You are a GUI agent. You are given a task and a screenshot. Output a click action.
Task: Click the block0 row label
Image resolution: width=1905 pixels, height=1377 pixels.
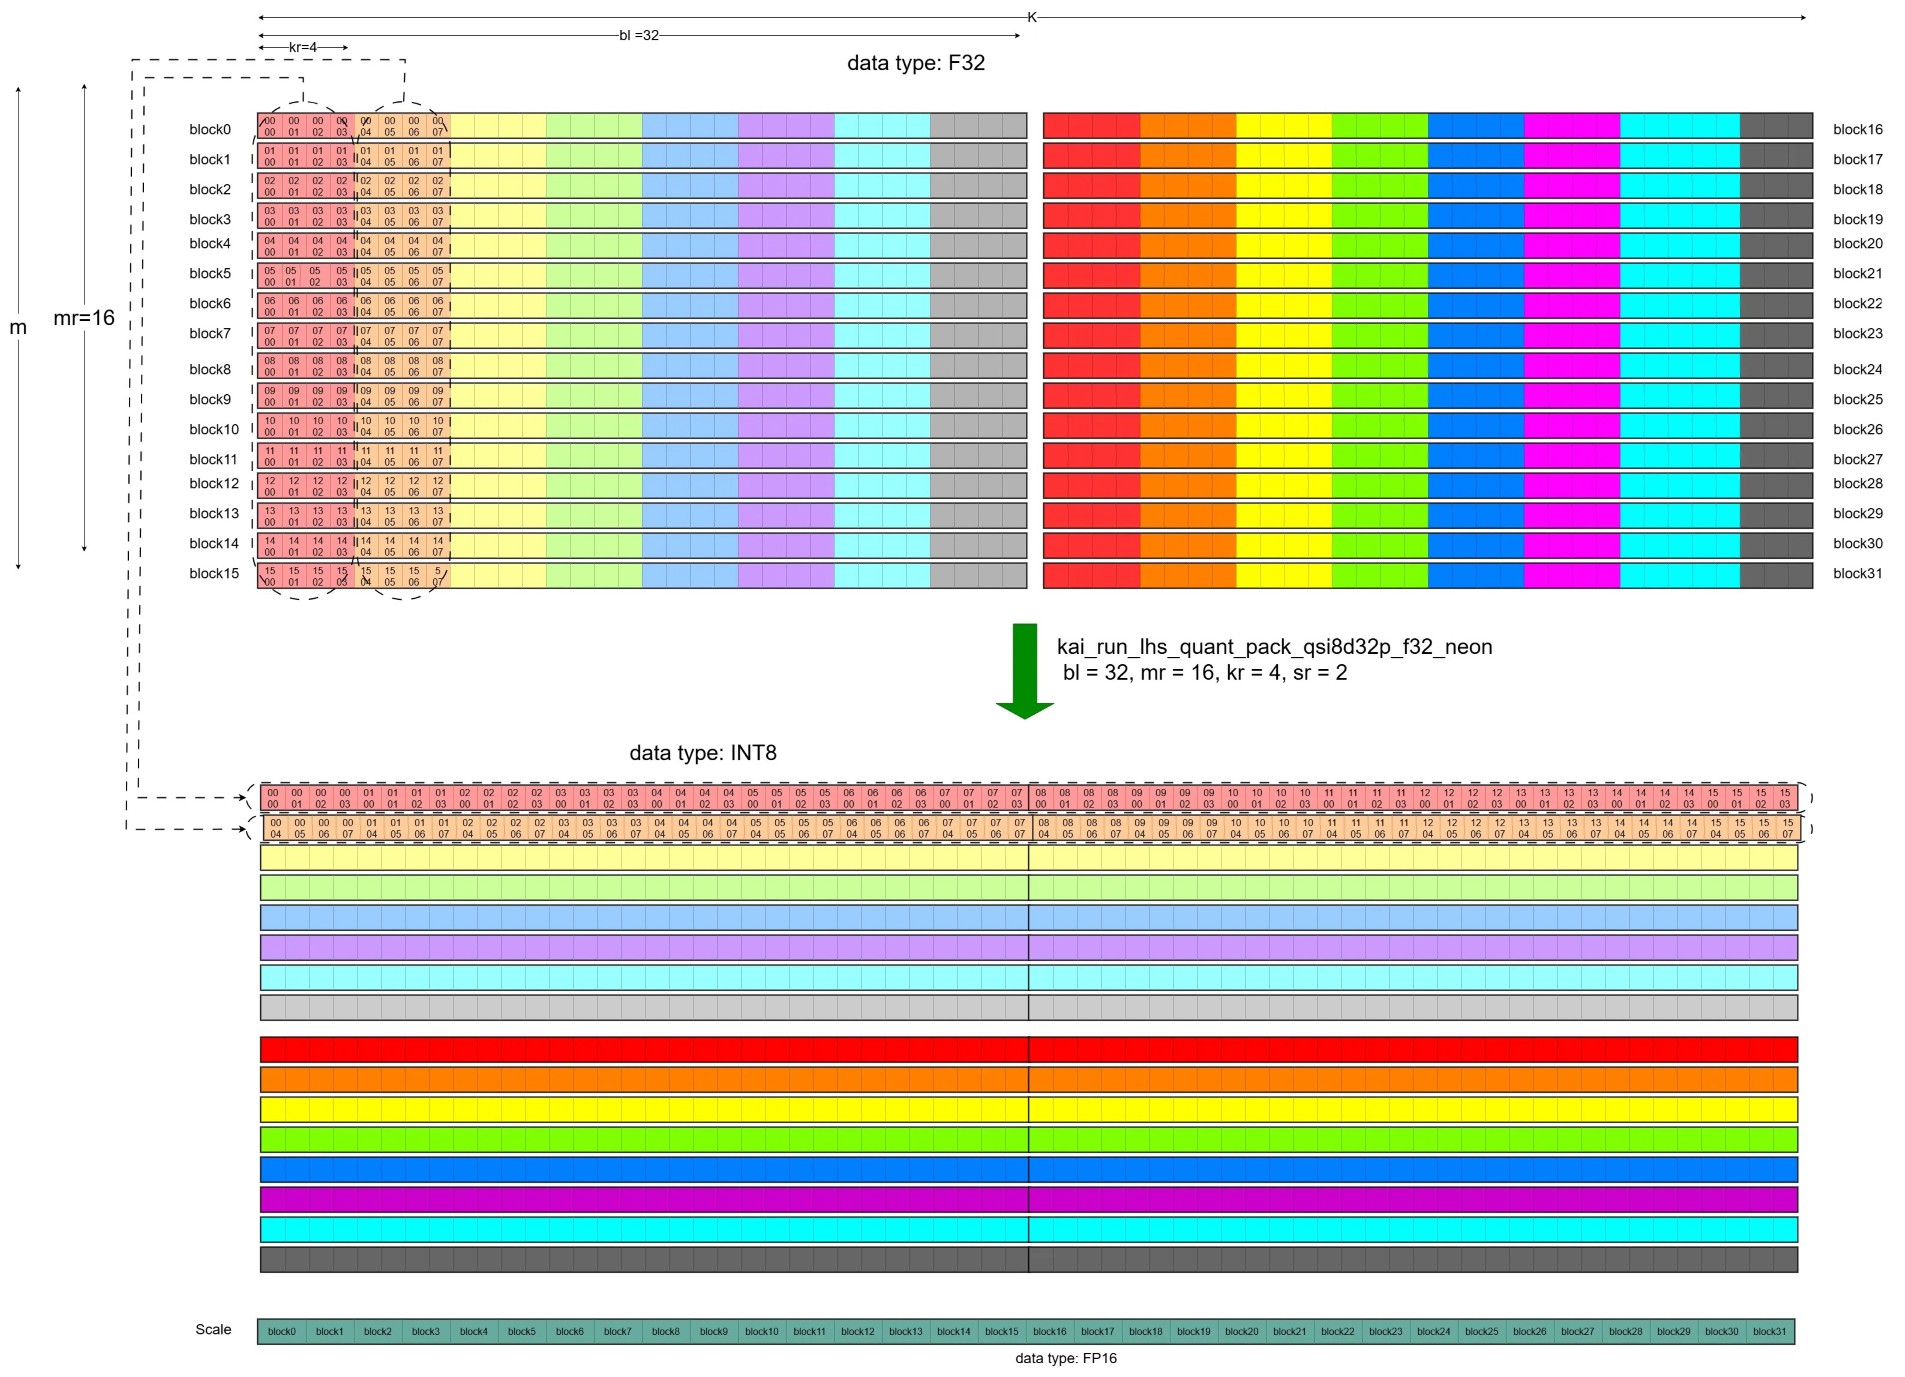coord(208,129)
